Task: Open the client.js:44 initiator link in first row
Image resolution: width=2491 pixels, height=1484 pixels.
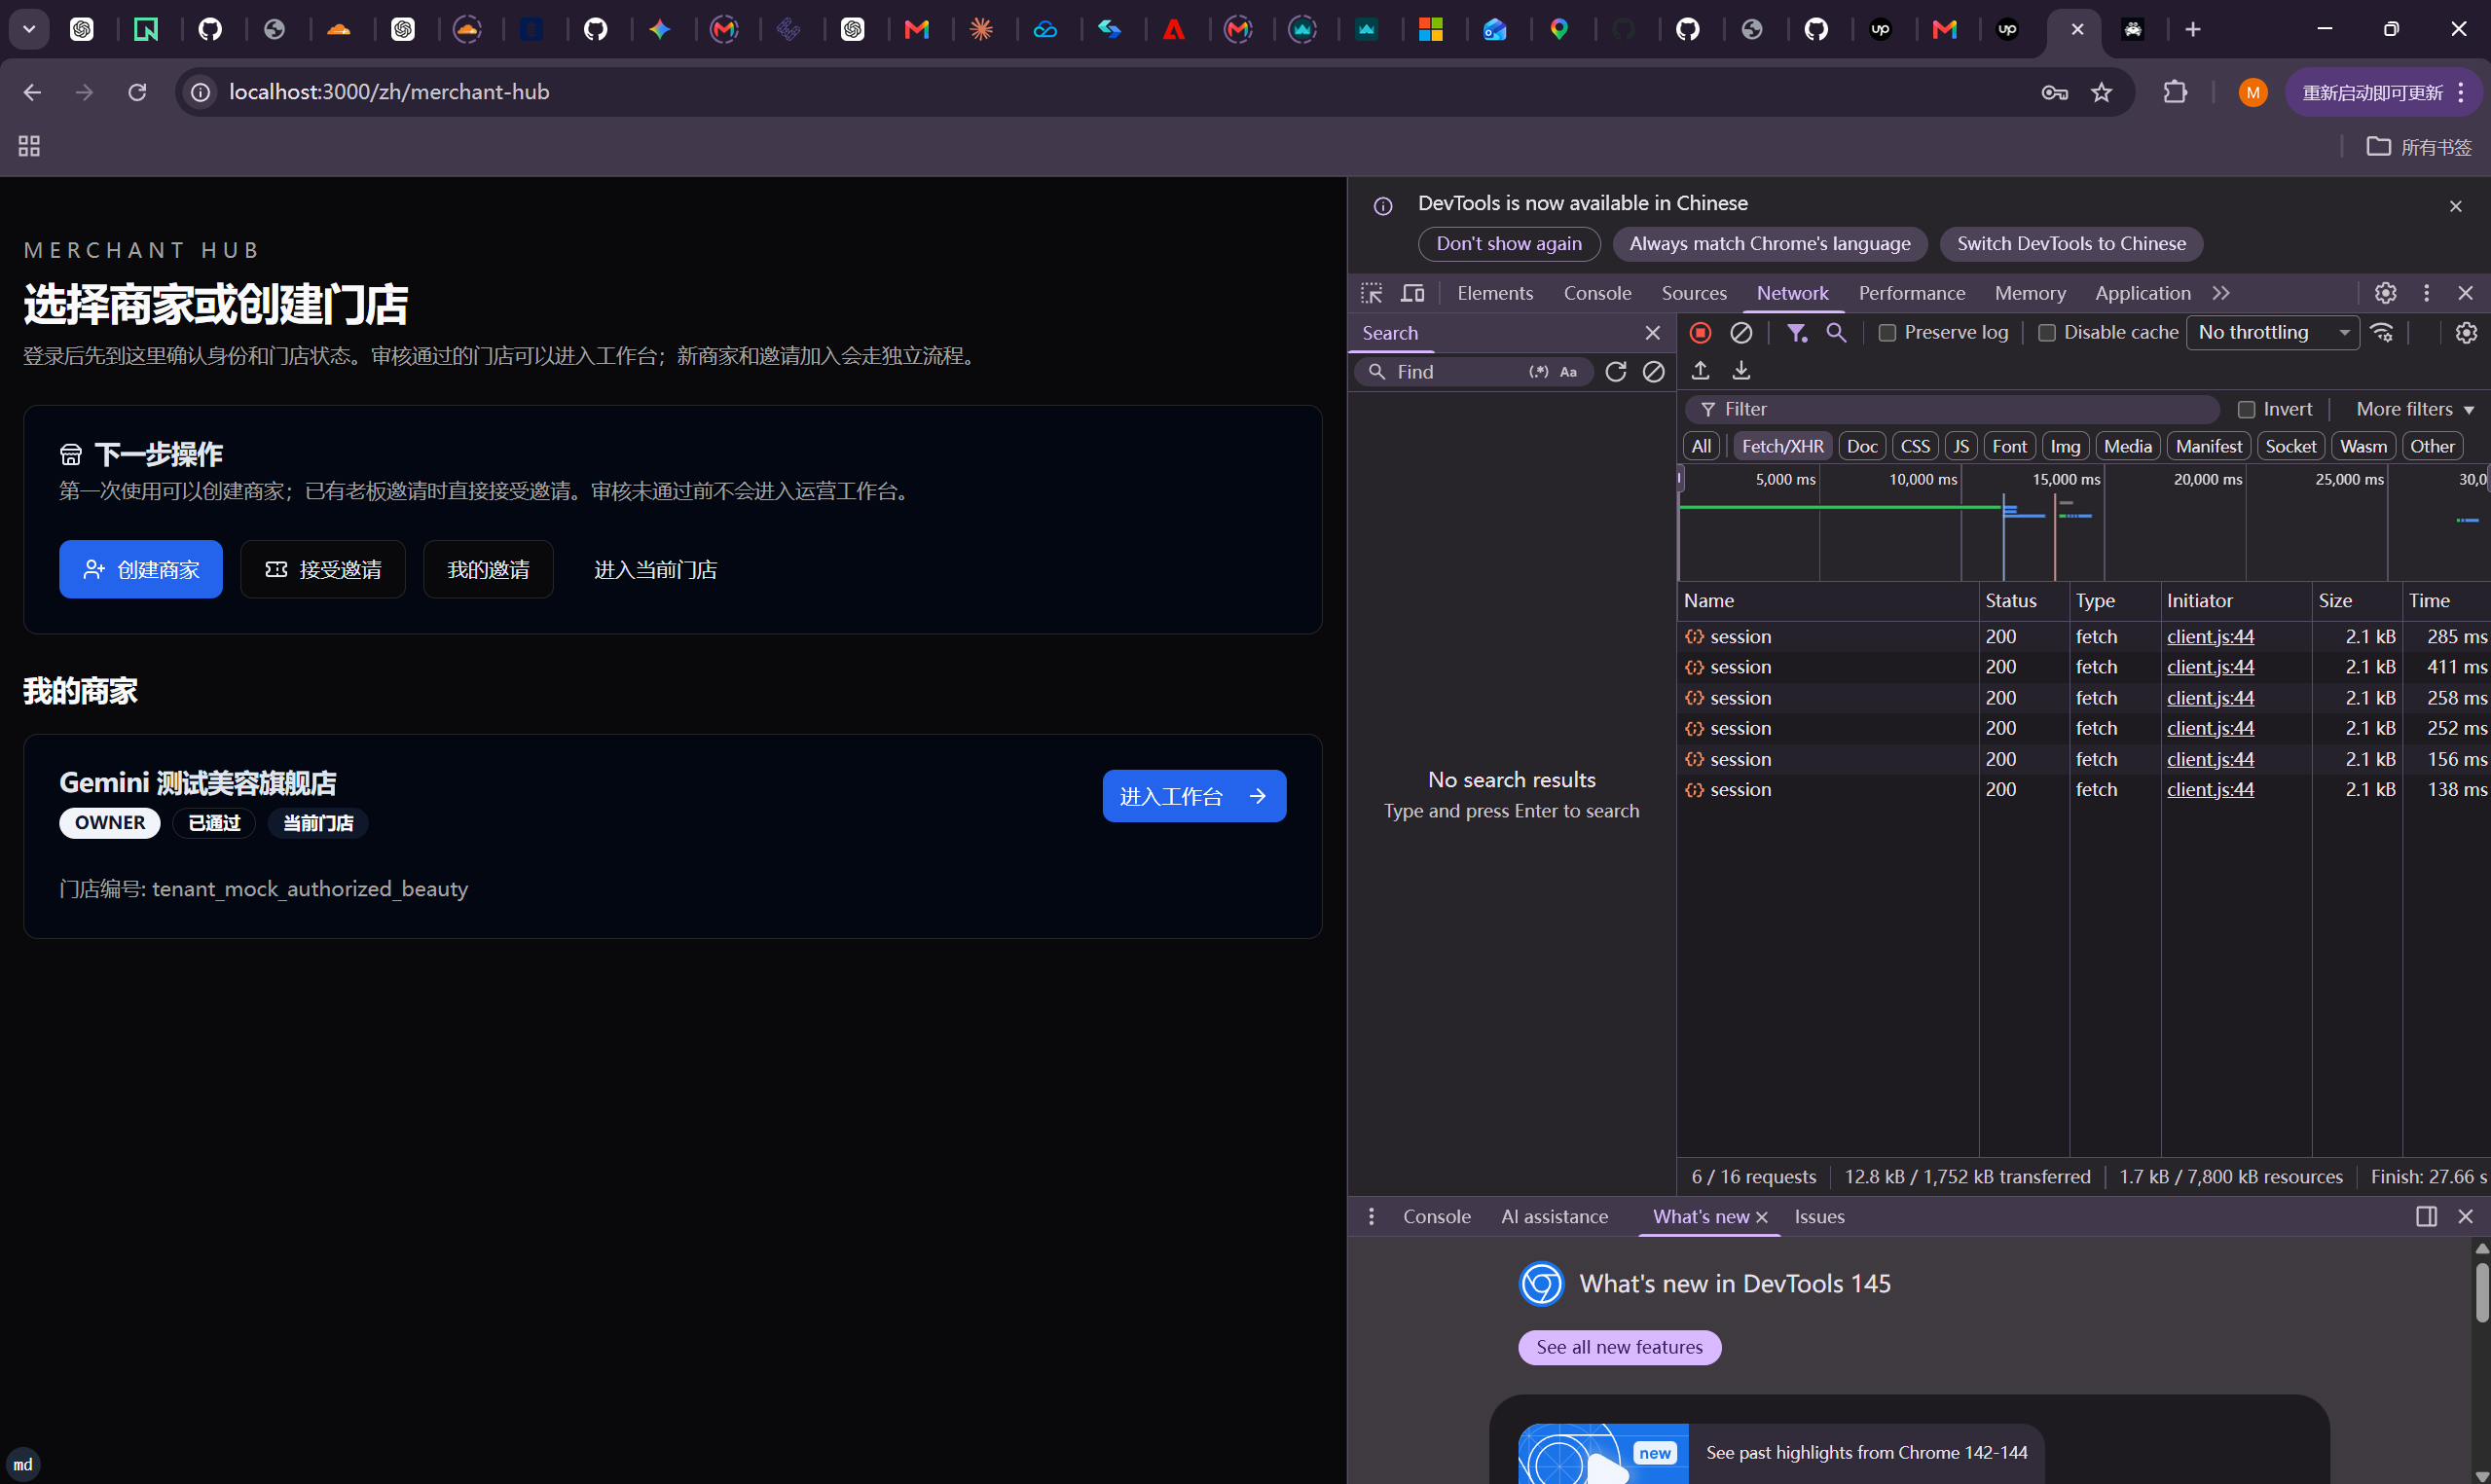Action: 2210,637
